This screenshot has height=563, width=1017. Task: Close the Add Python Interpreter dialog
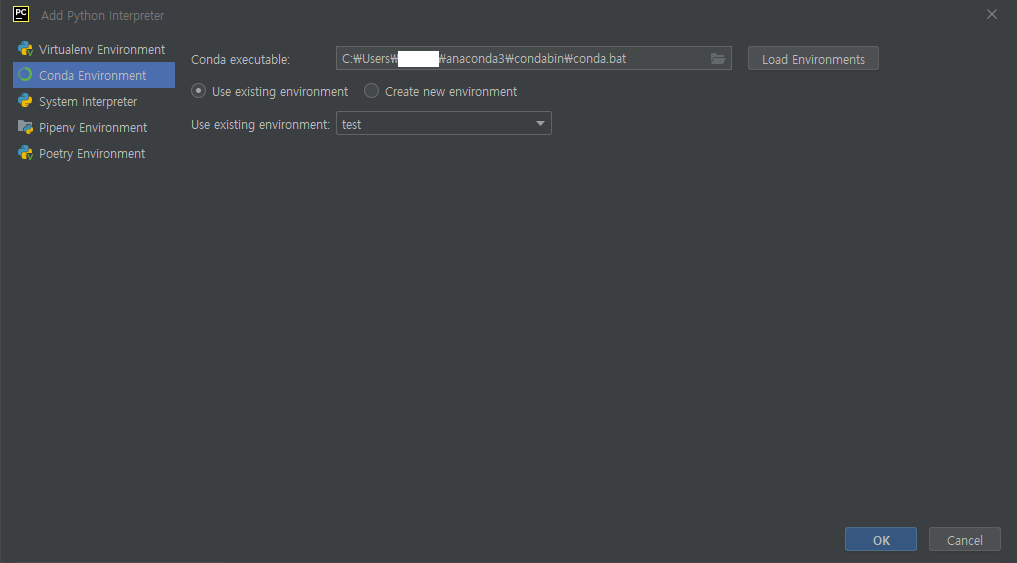click(992, 14)
